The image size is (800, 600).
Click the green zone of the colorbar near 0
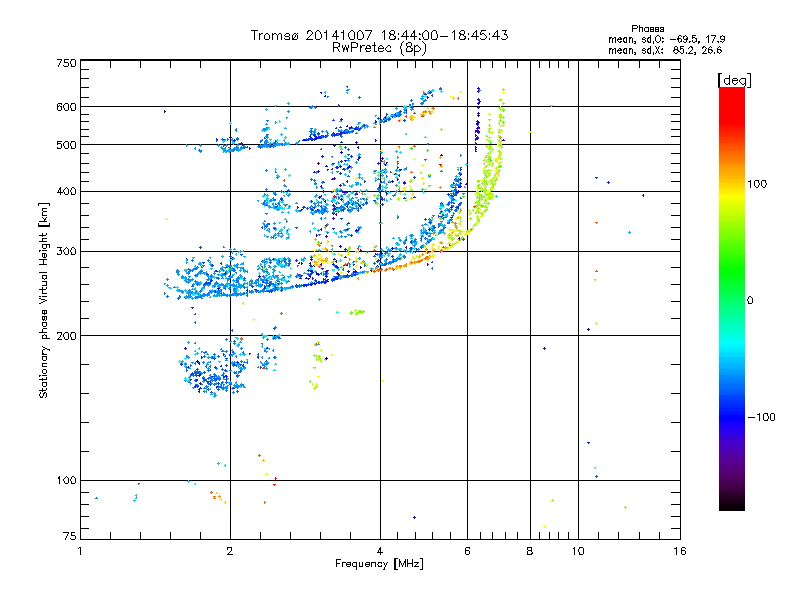(732, 288)
